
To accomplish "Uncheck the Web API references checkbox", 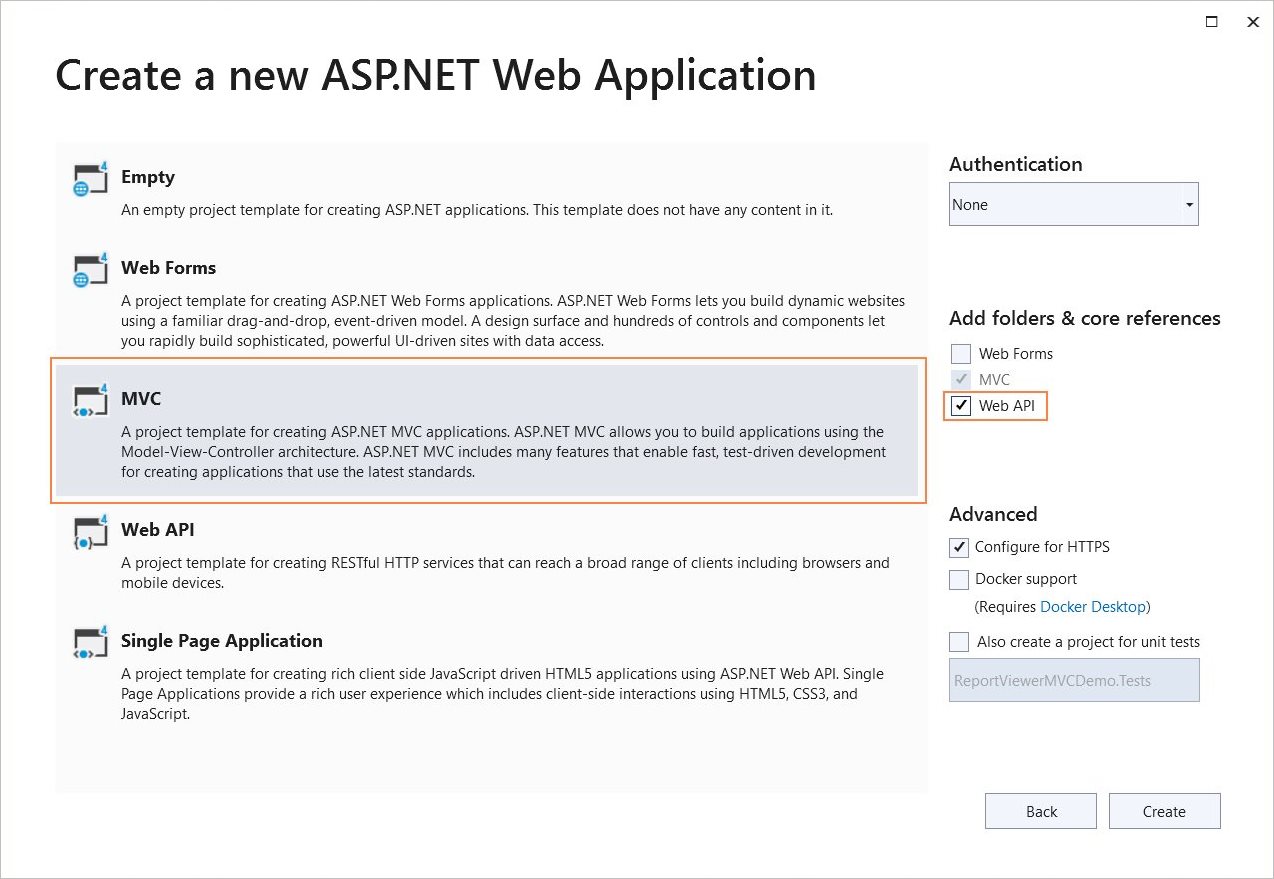I will tap(961, 406).
